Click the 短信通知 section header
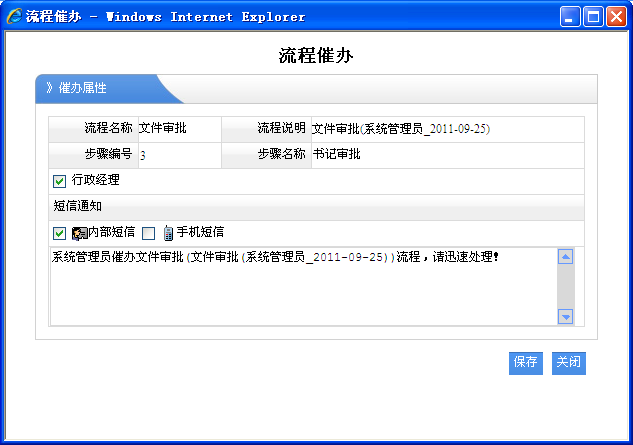Viewport: 633px width, 445px height. [77, 206]
